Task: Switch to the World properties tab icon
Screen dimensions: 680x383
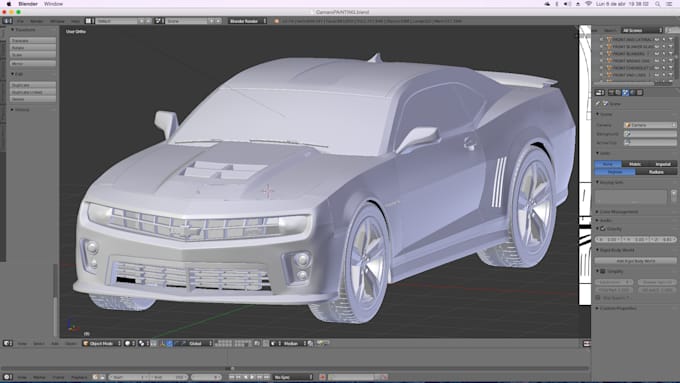Action: (x=632, y=92)
